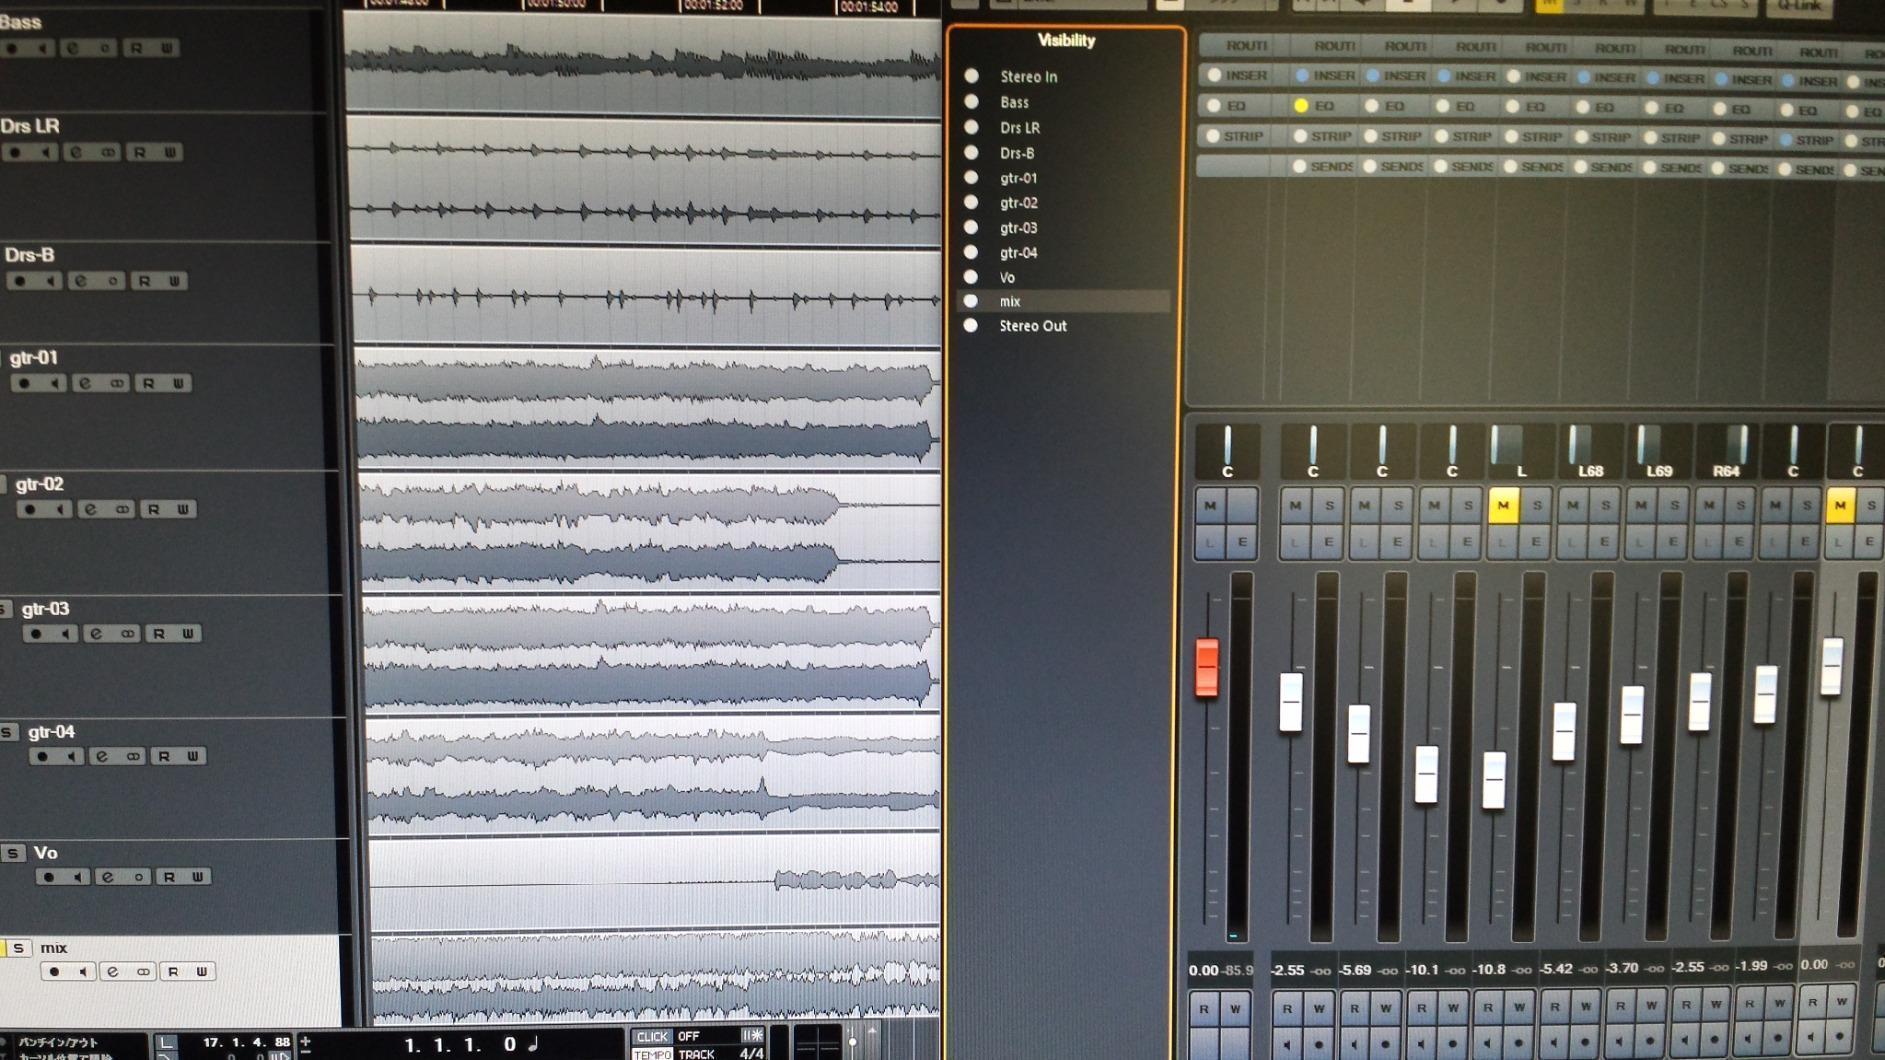The height and width of the screenshot is (1060, 1885).
Task: Toggle the CLICK metronome button
Action: 652,1037
